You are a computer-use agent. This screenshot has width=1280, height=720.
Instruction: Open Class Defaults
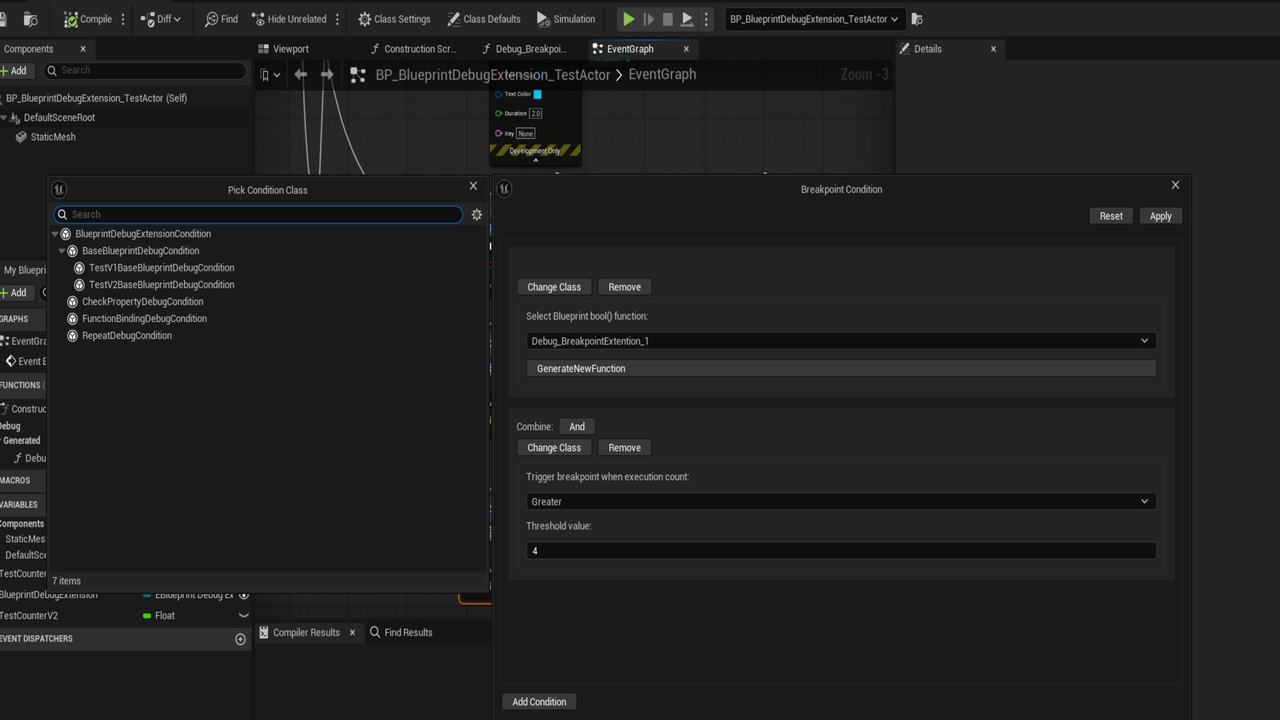(484, 19)
